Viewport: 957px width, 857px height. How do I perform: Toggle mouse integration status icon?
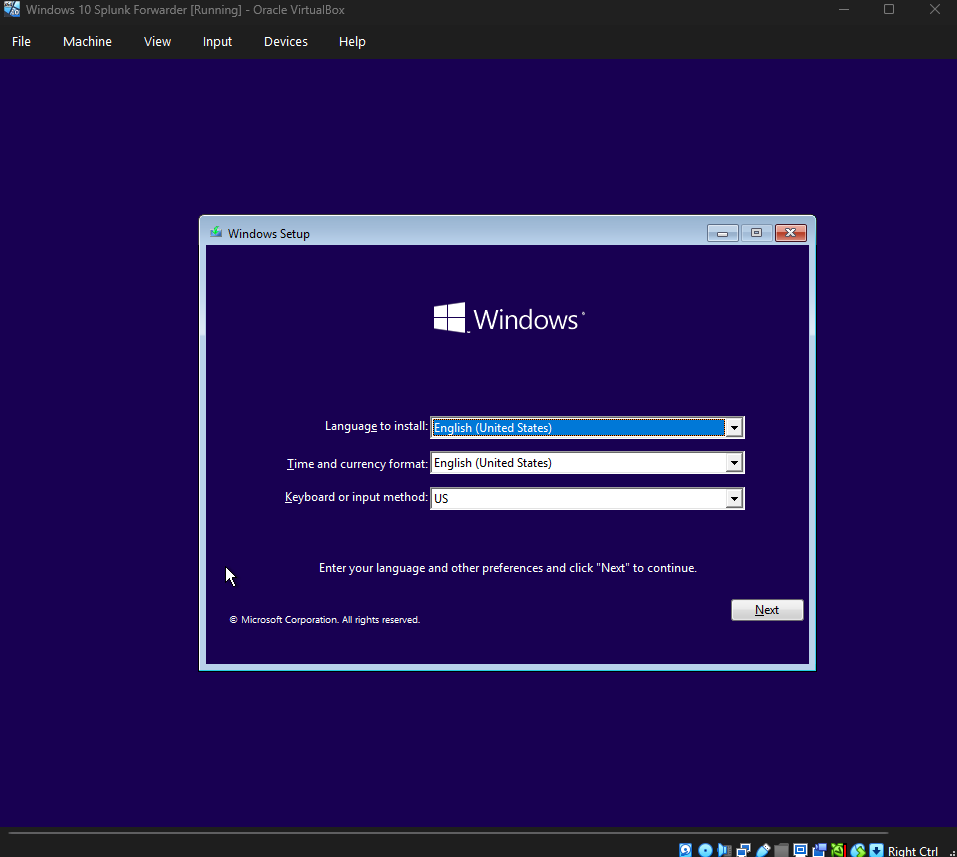(856, 849)
